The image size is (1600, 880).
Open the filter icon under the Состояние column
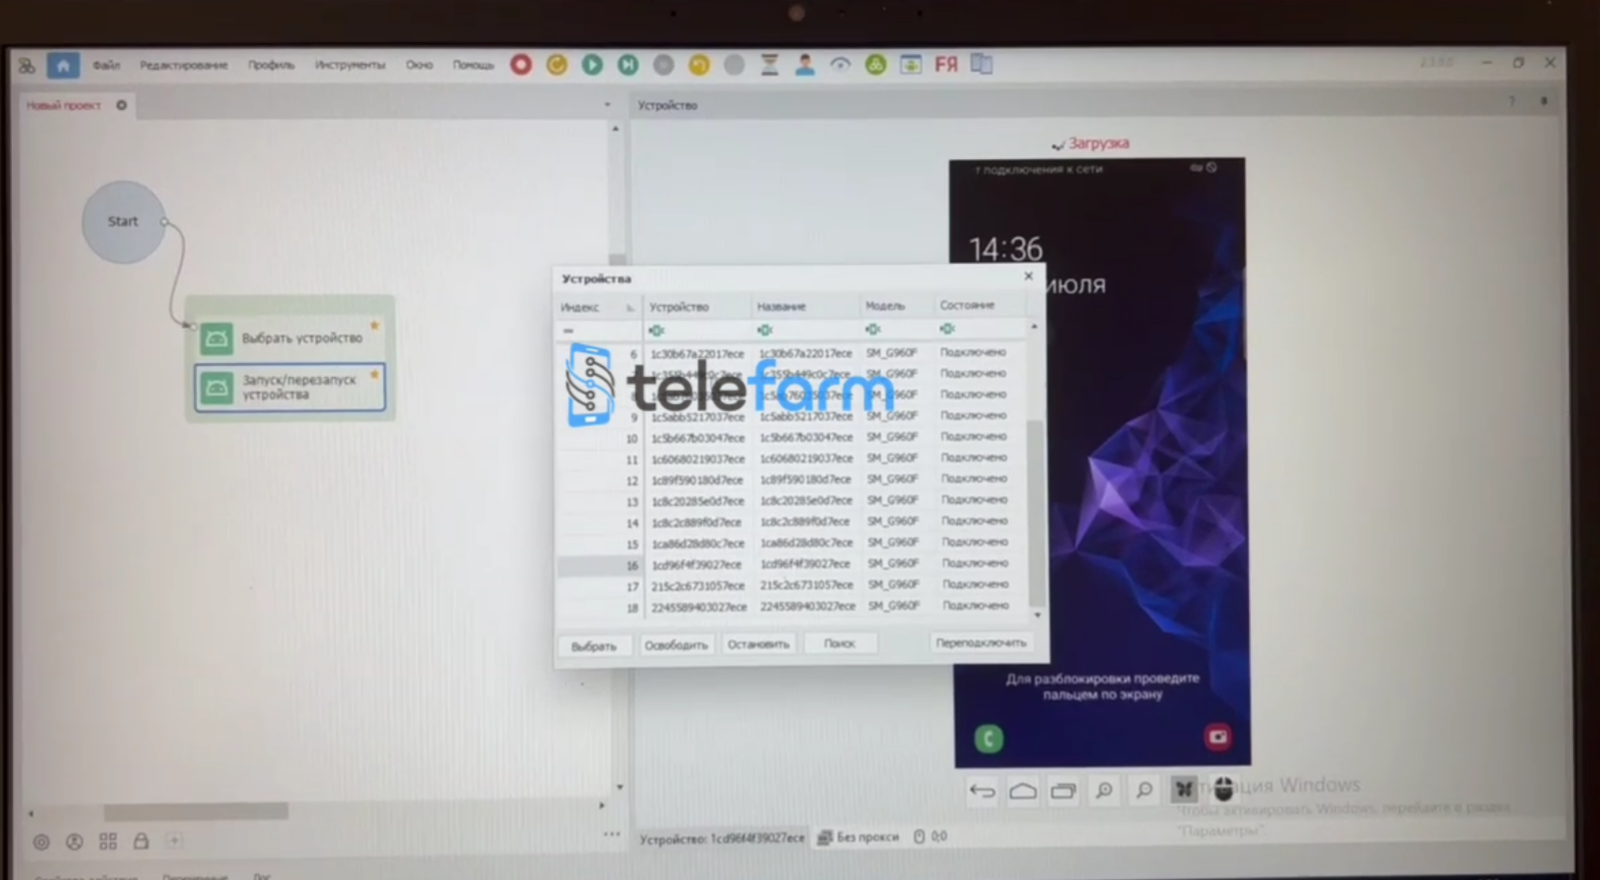pos(947,329)
